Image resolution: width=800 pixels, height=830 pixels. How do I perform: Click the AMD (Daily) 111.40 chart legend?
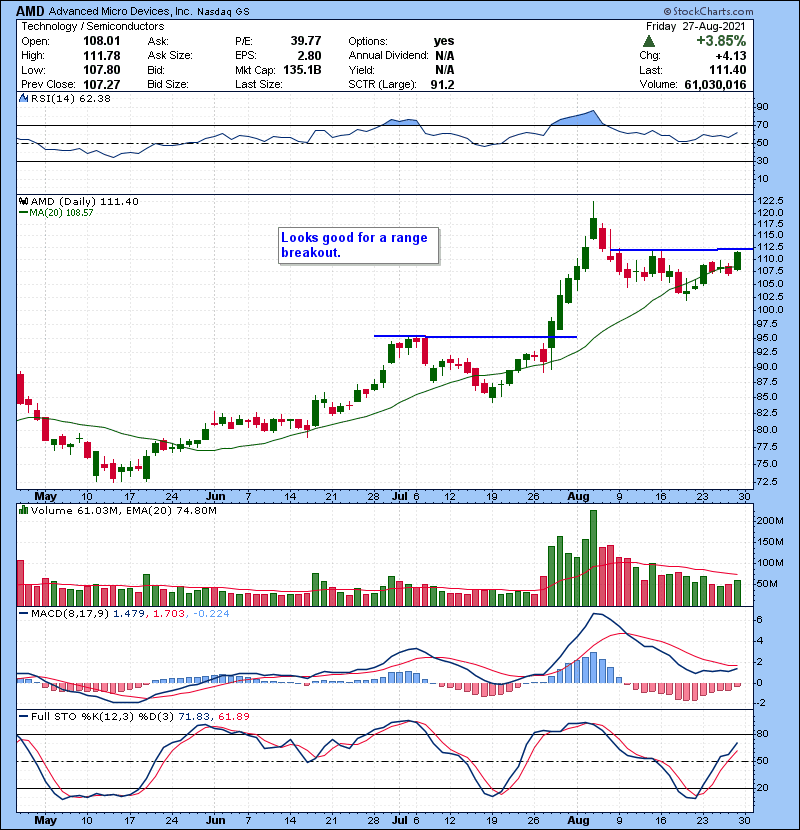pos(85,201)
